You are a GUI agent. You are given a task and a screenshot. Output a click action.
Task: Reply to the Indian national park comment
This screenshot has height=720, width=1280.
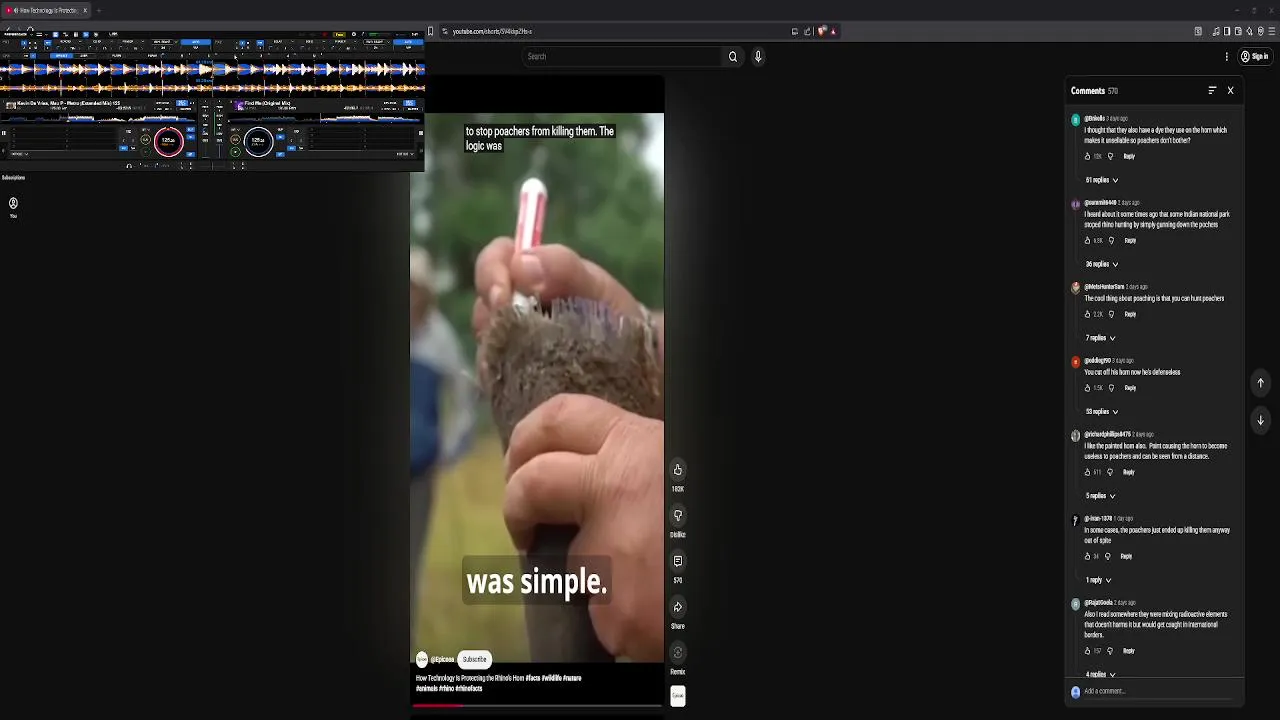point(1130,241)
